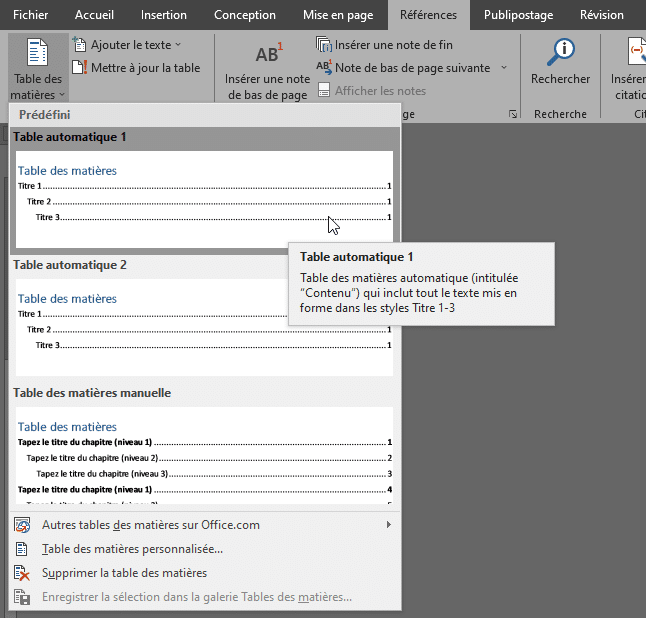The height and width of the screenshot is (618, 646).
Task: Expand the Ajouter le texte dropdown
Action: 178,44
